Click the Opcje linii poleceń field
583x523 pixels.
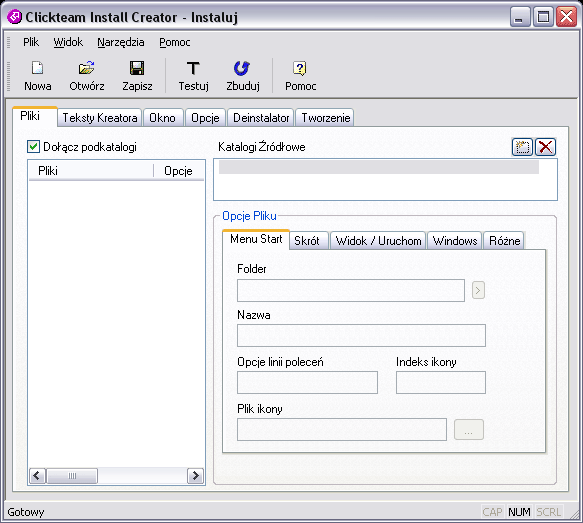tap(307, 382)
